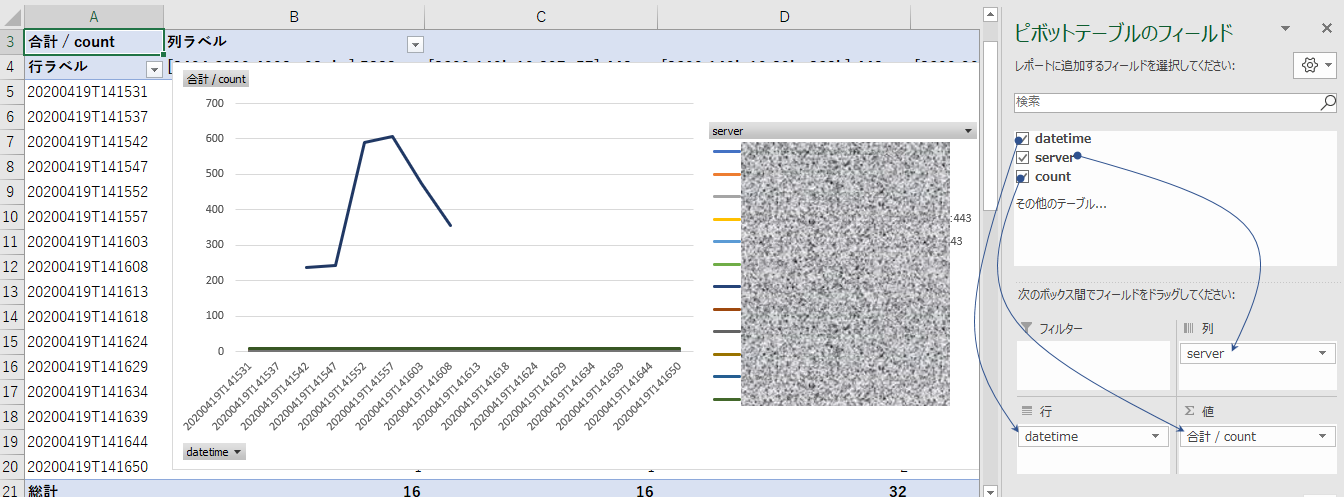Select cell 20200419T141629 in column A

[x=94, y=367]
